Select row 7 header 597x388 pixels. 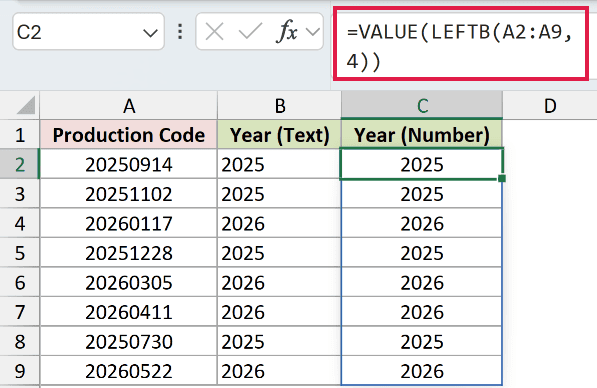[19, 312]
